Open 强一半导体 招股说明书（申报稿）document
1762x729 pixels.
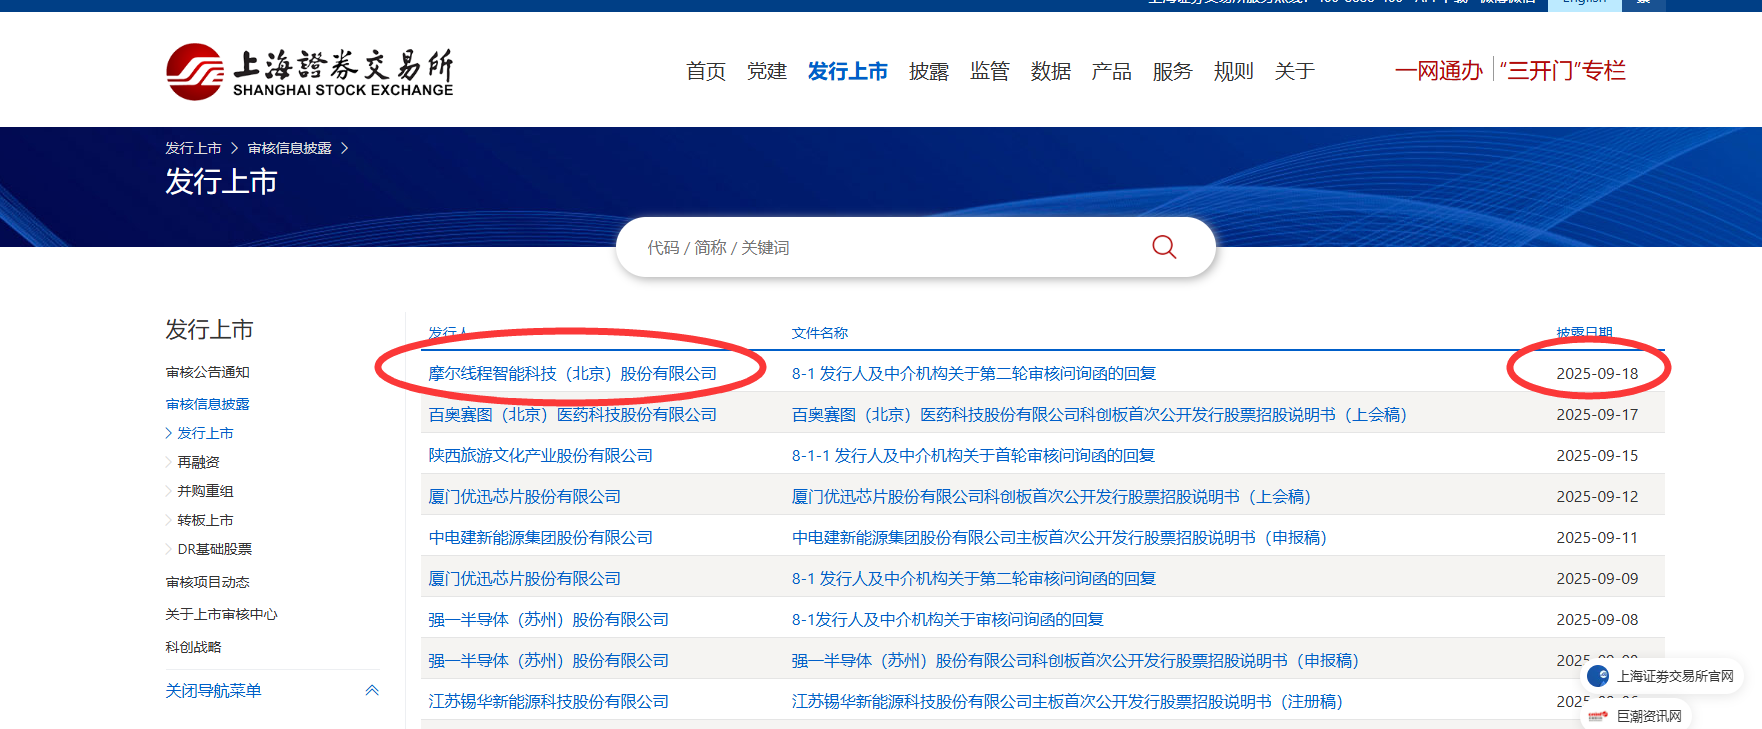(1076, 660)
